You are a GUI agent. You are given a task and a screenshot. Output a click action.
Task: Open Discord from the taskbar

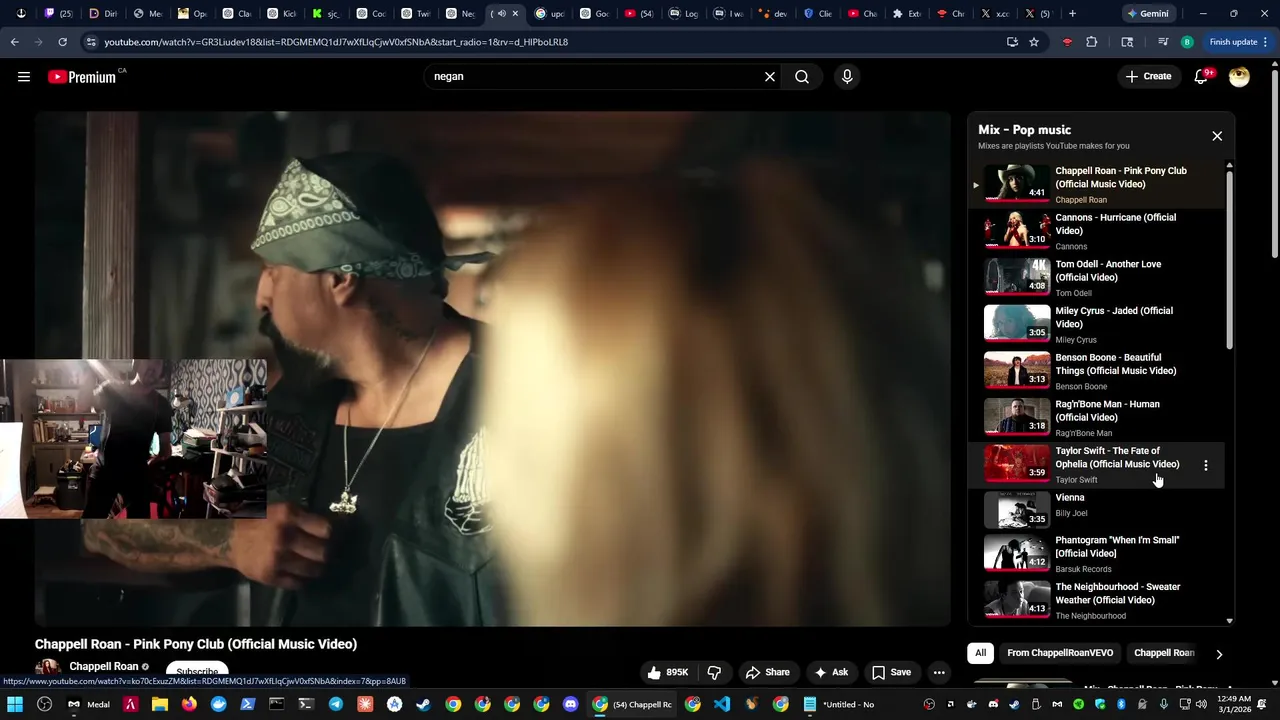pyautogui.click(x=570, y=704)
